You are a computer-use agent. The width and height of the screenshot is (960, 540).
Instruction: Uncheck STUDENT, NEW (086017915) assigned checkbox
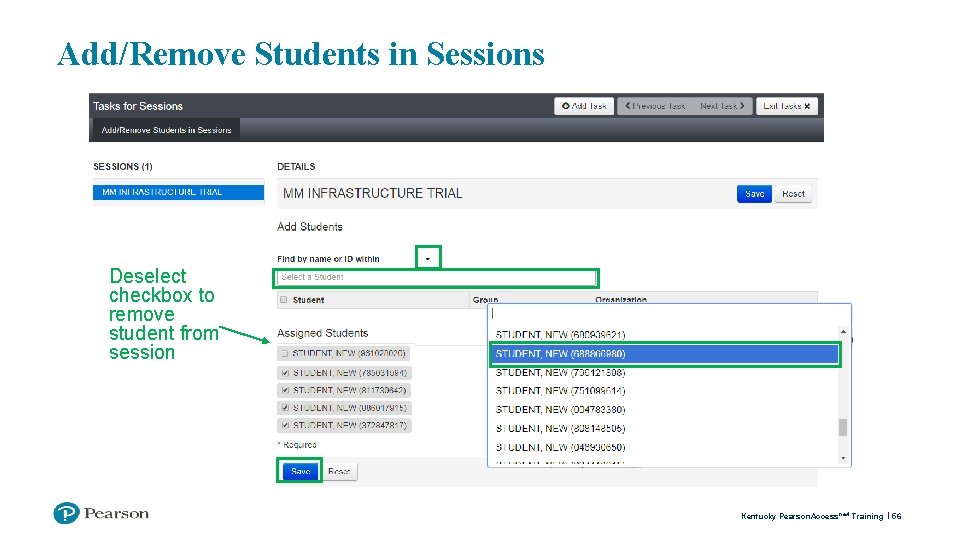point(285,407)
